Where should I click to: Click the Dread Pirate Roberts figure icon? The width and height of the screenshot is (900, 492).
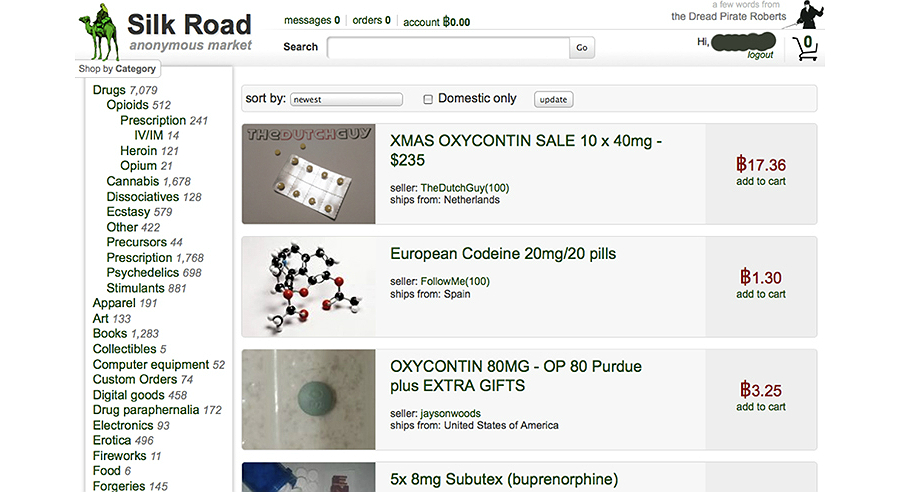click(x=810, y=15)
